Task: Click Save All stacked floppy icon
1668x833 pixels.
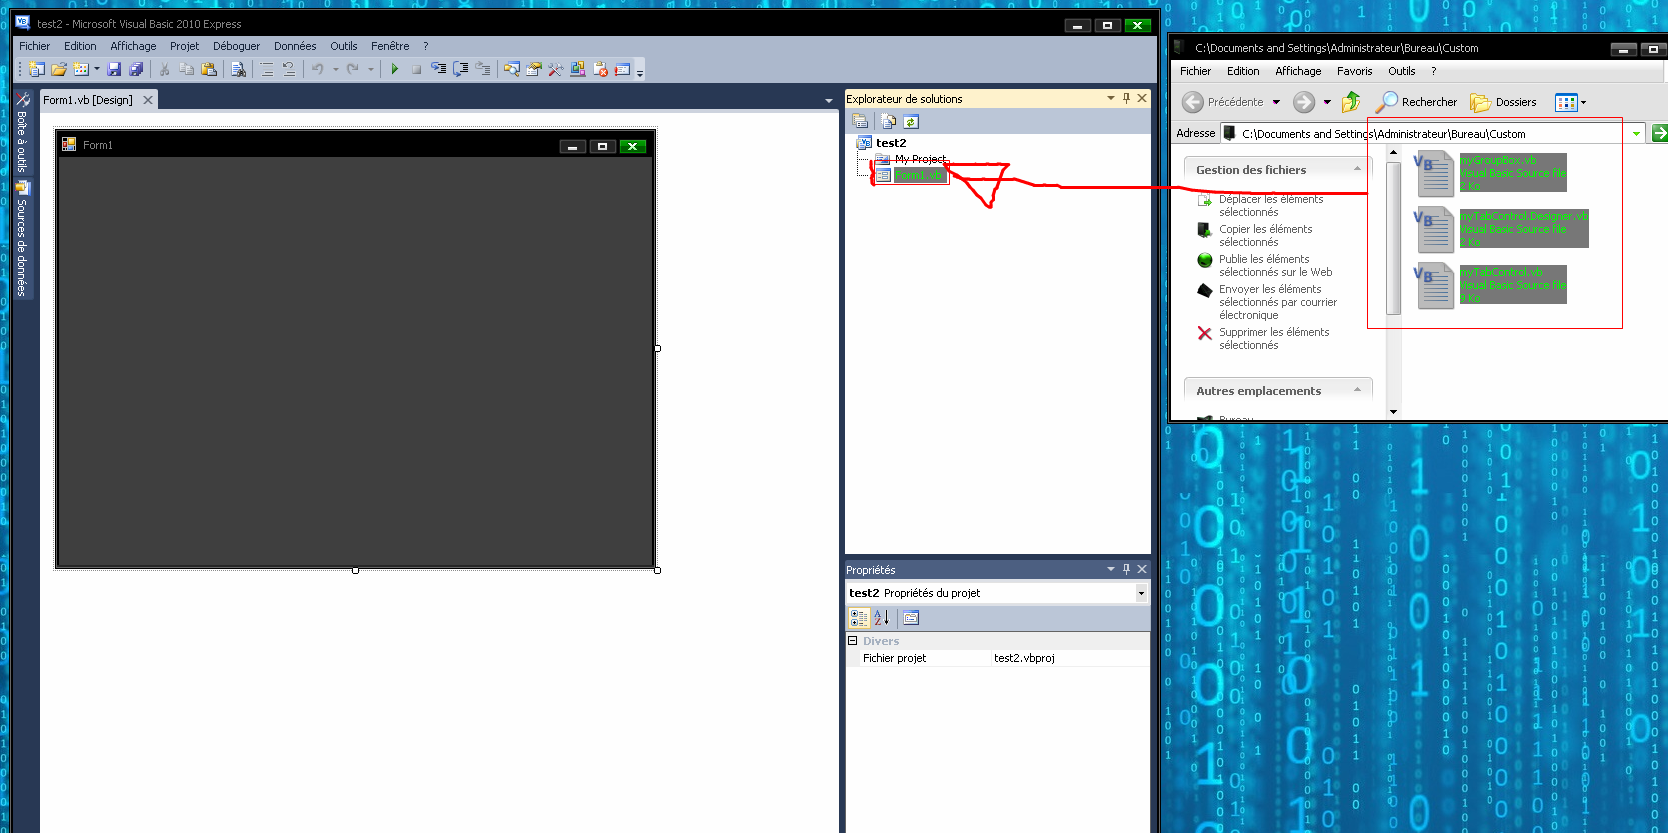Action: click(136, 69)
